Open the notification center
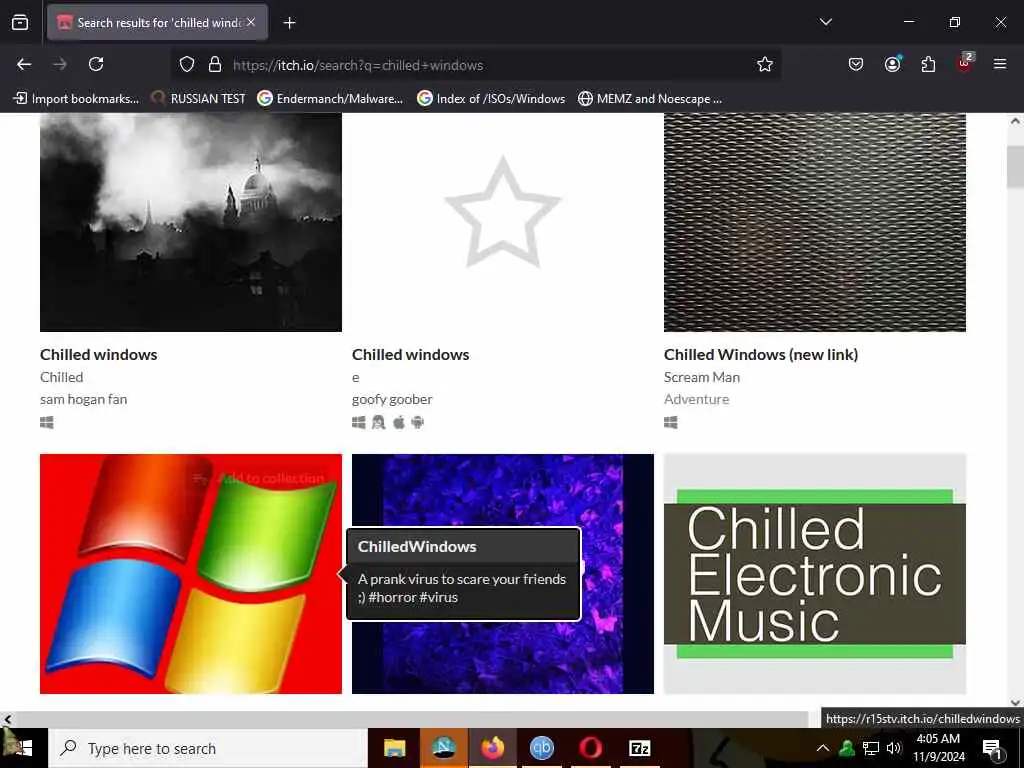 click(x=992, y=748)
